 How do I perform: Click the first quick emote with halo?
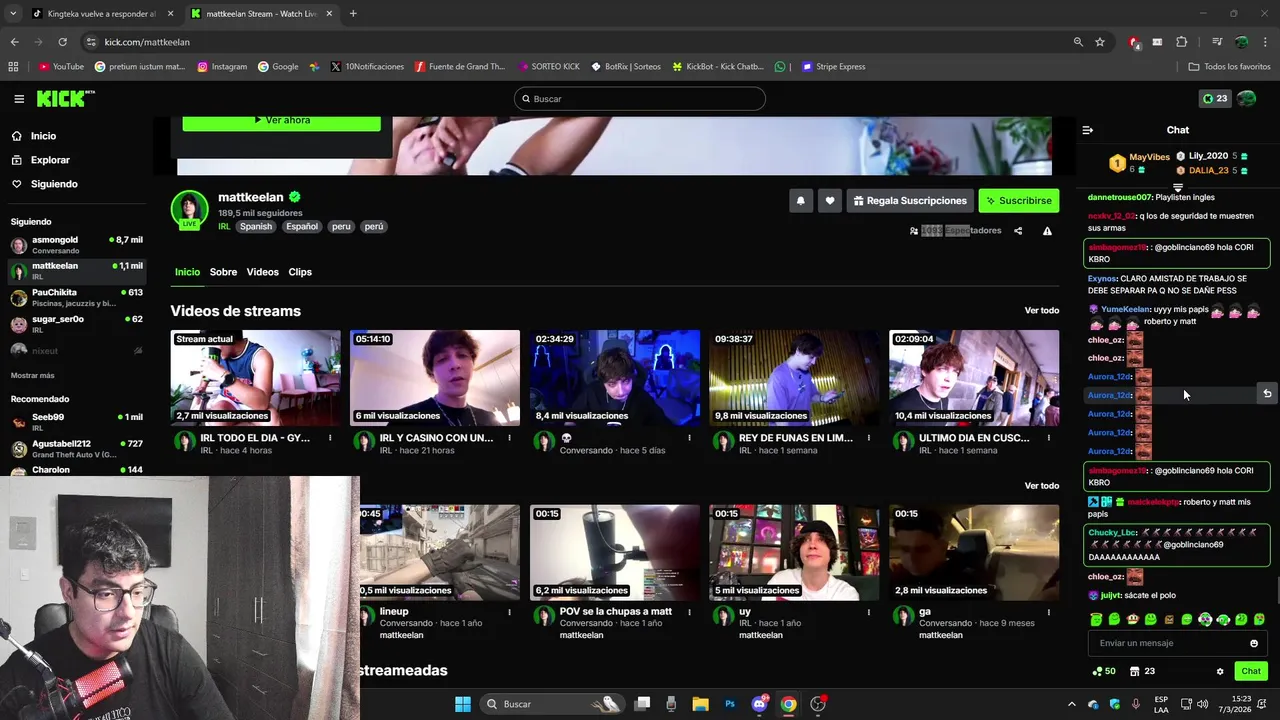click(1096, 620)
